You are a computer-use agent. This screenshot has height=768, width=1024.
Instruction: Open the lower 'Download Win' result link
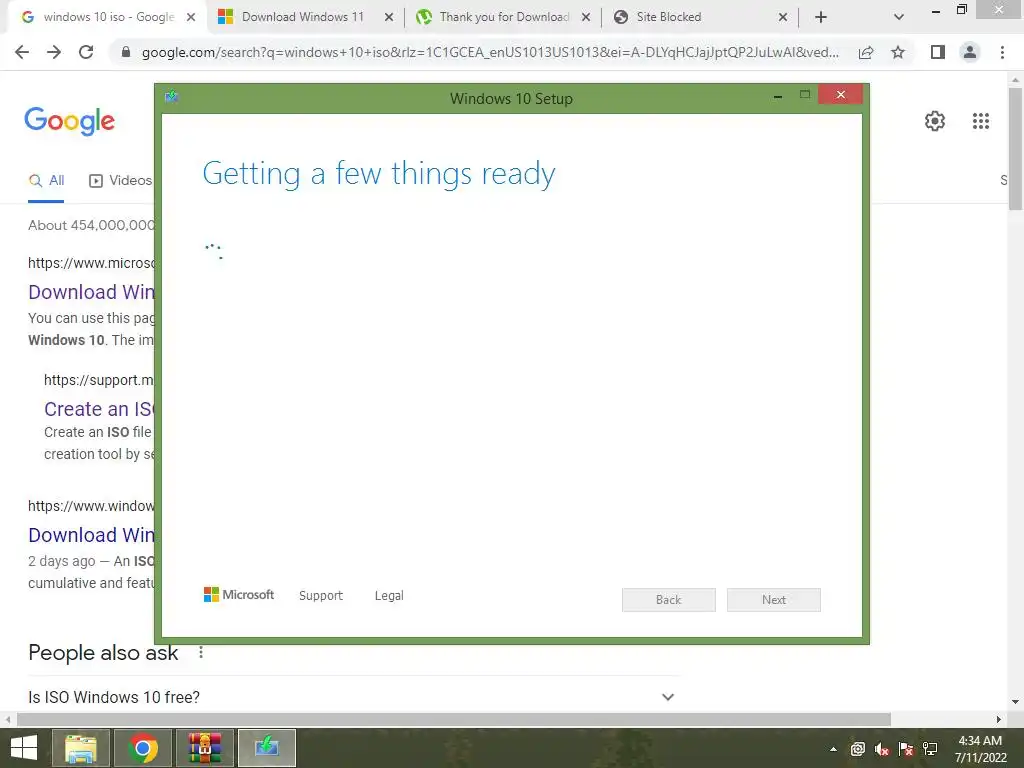pos(91,535)
